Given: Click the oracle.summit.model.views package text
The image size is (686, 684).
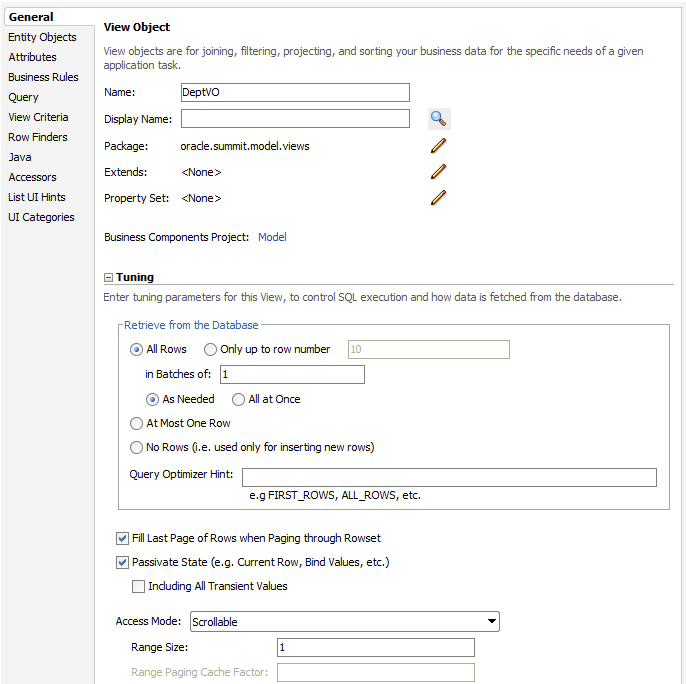Looking at the screenshot, I should 245,146.
